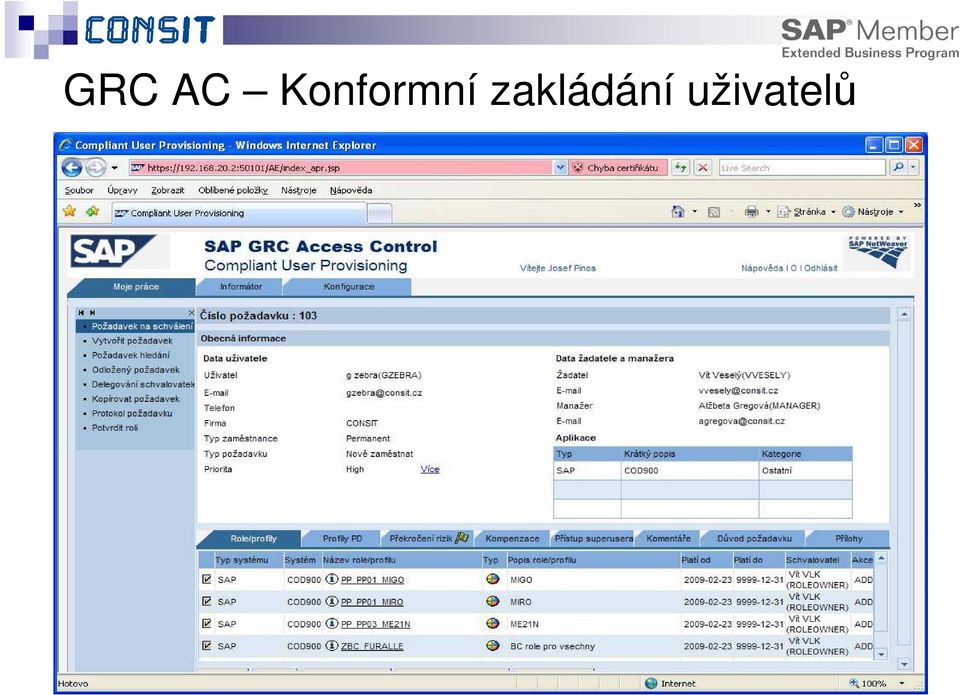Stop loading with the red X icon
The image size is (960, 695).
click(703, 167)
